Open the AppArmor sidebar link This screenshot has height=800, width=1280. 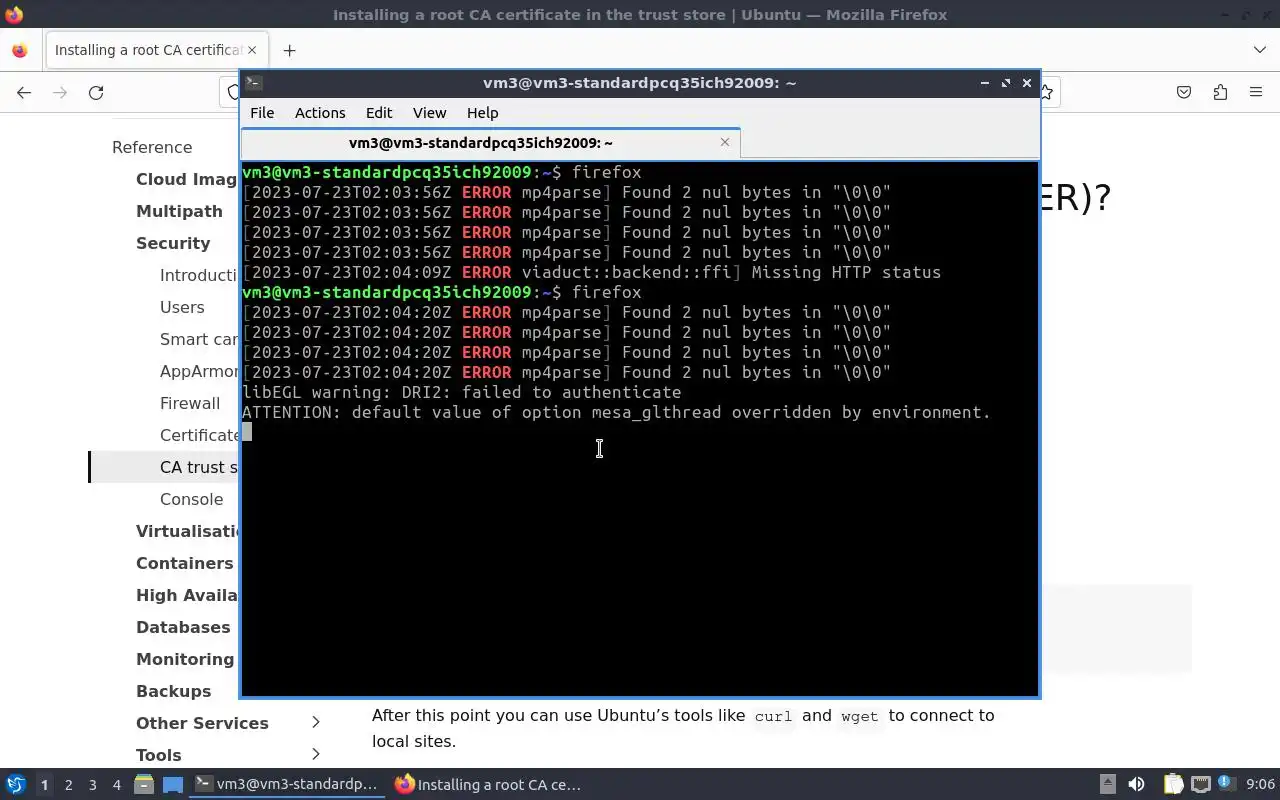point(199,371)
